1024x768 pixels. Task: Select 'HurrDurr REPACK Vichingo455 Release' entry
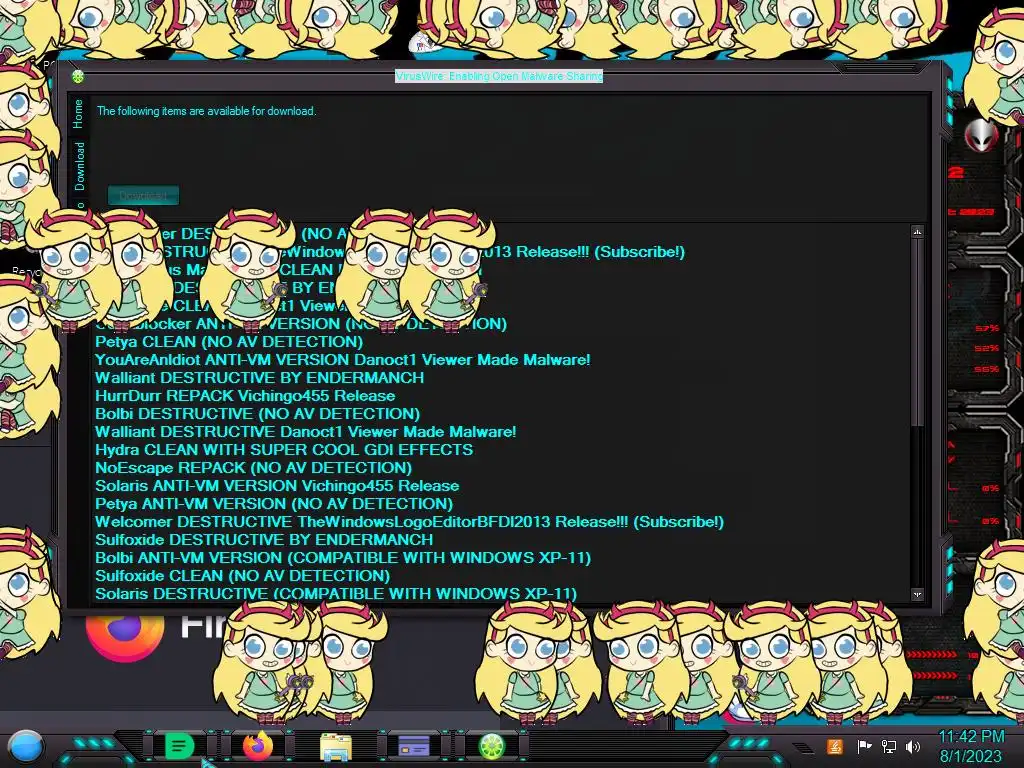246,396
